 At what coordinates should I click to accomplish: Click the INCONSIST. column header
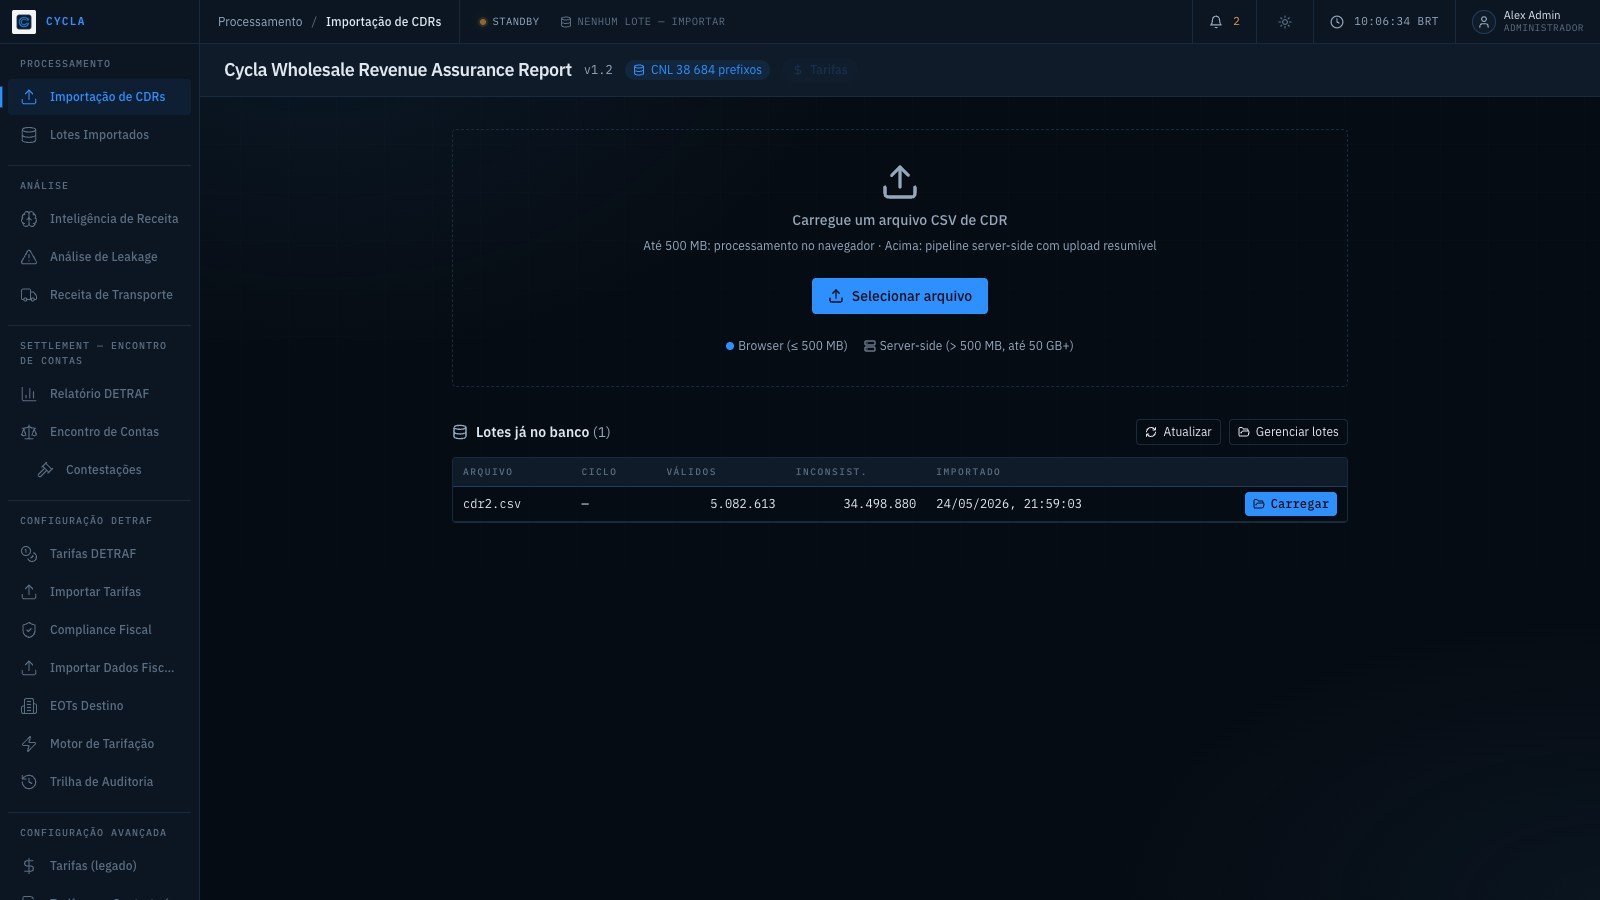click(x=831, y=472)
